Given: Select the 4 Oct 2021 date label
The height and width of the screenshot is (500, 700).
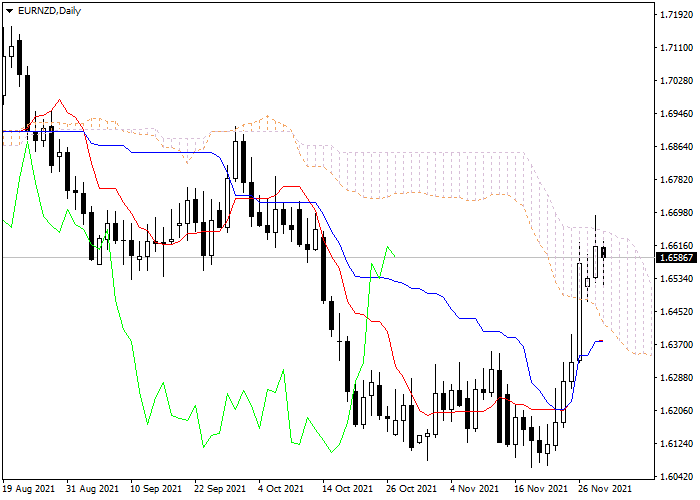Looking at the screenshot, I should 281,489.
